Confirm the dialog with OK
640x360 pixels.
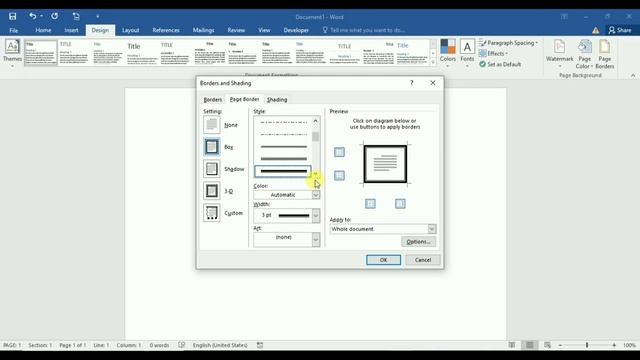tap(383, 260)
